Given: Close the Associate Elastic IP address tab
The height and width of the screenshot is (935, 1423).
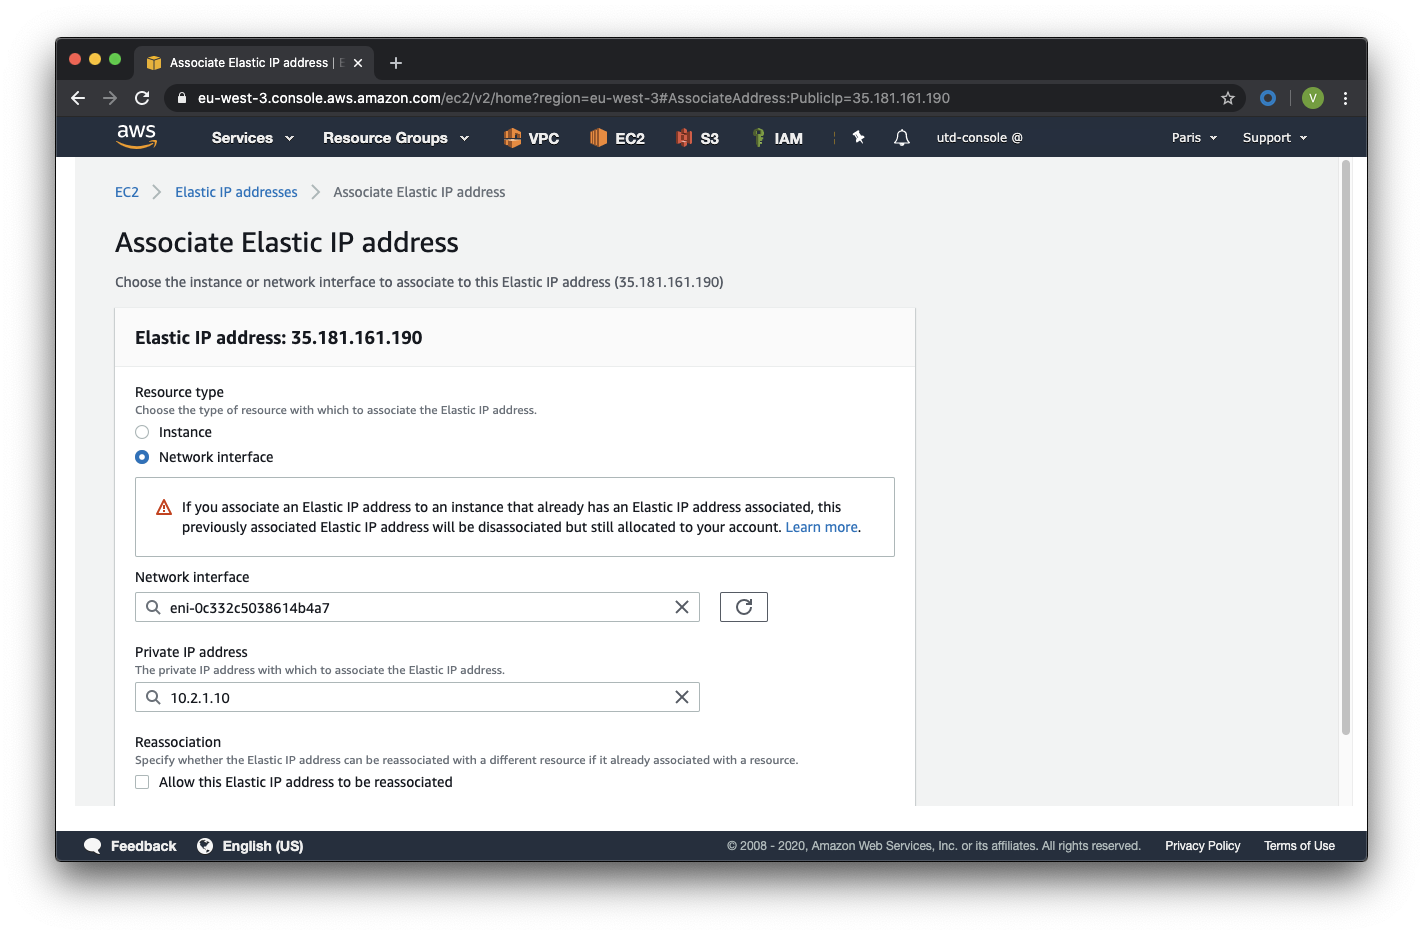Looking at the screenshot, I should 358,63.
